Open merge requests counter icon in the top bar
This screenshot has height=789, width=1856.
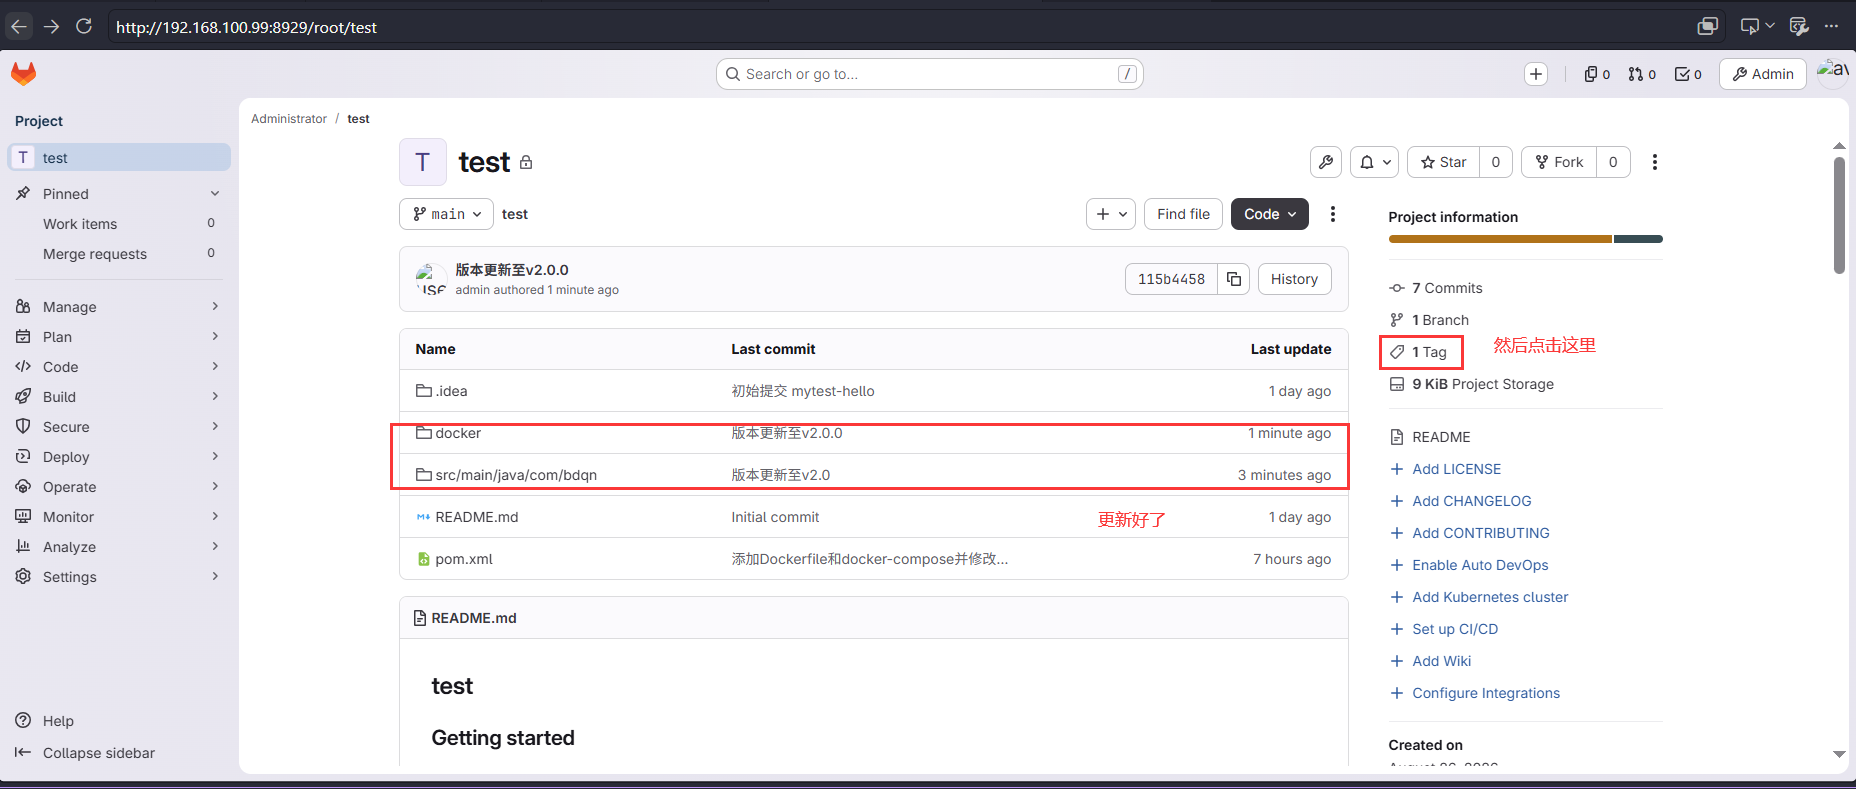click(x=1642, y=74)
